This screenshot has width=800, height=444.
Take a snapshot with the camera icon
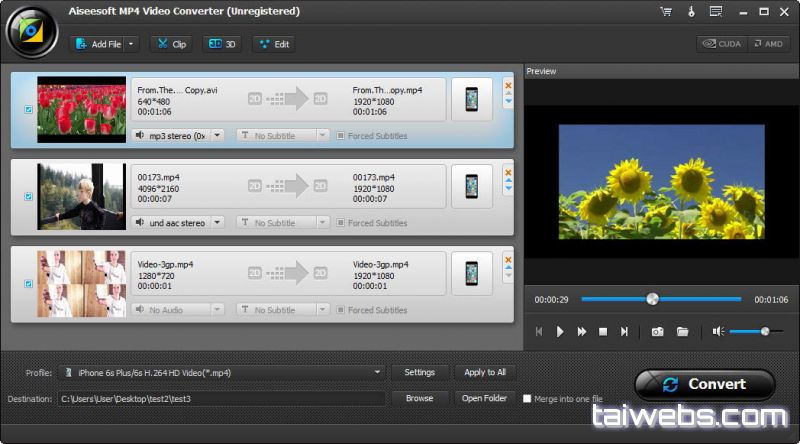(657, 331)
